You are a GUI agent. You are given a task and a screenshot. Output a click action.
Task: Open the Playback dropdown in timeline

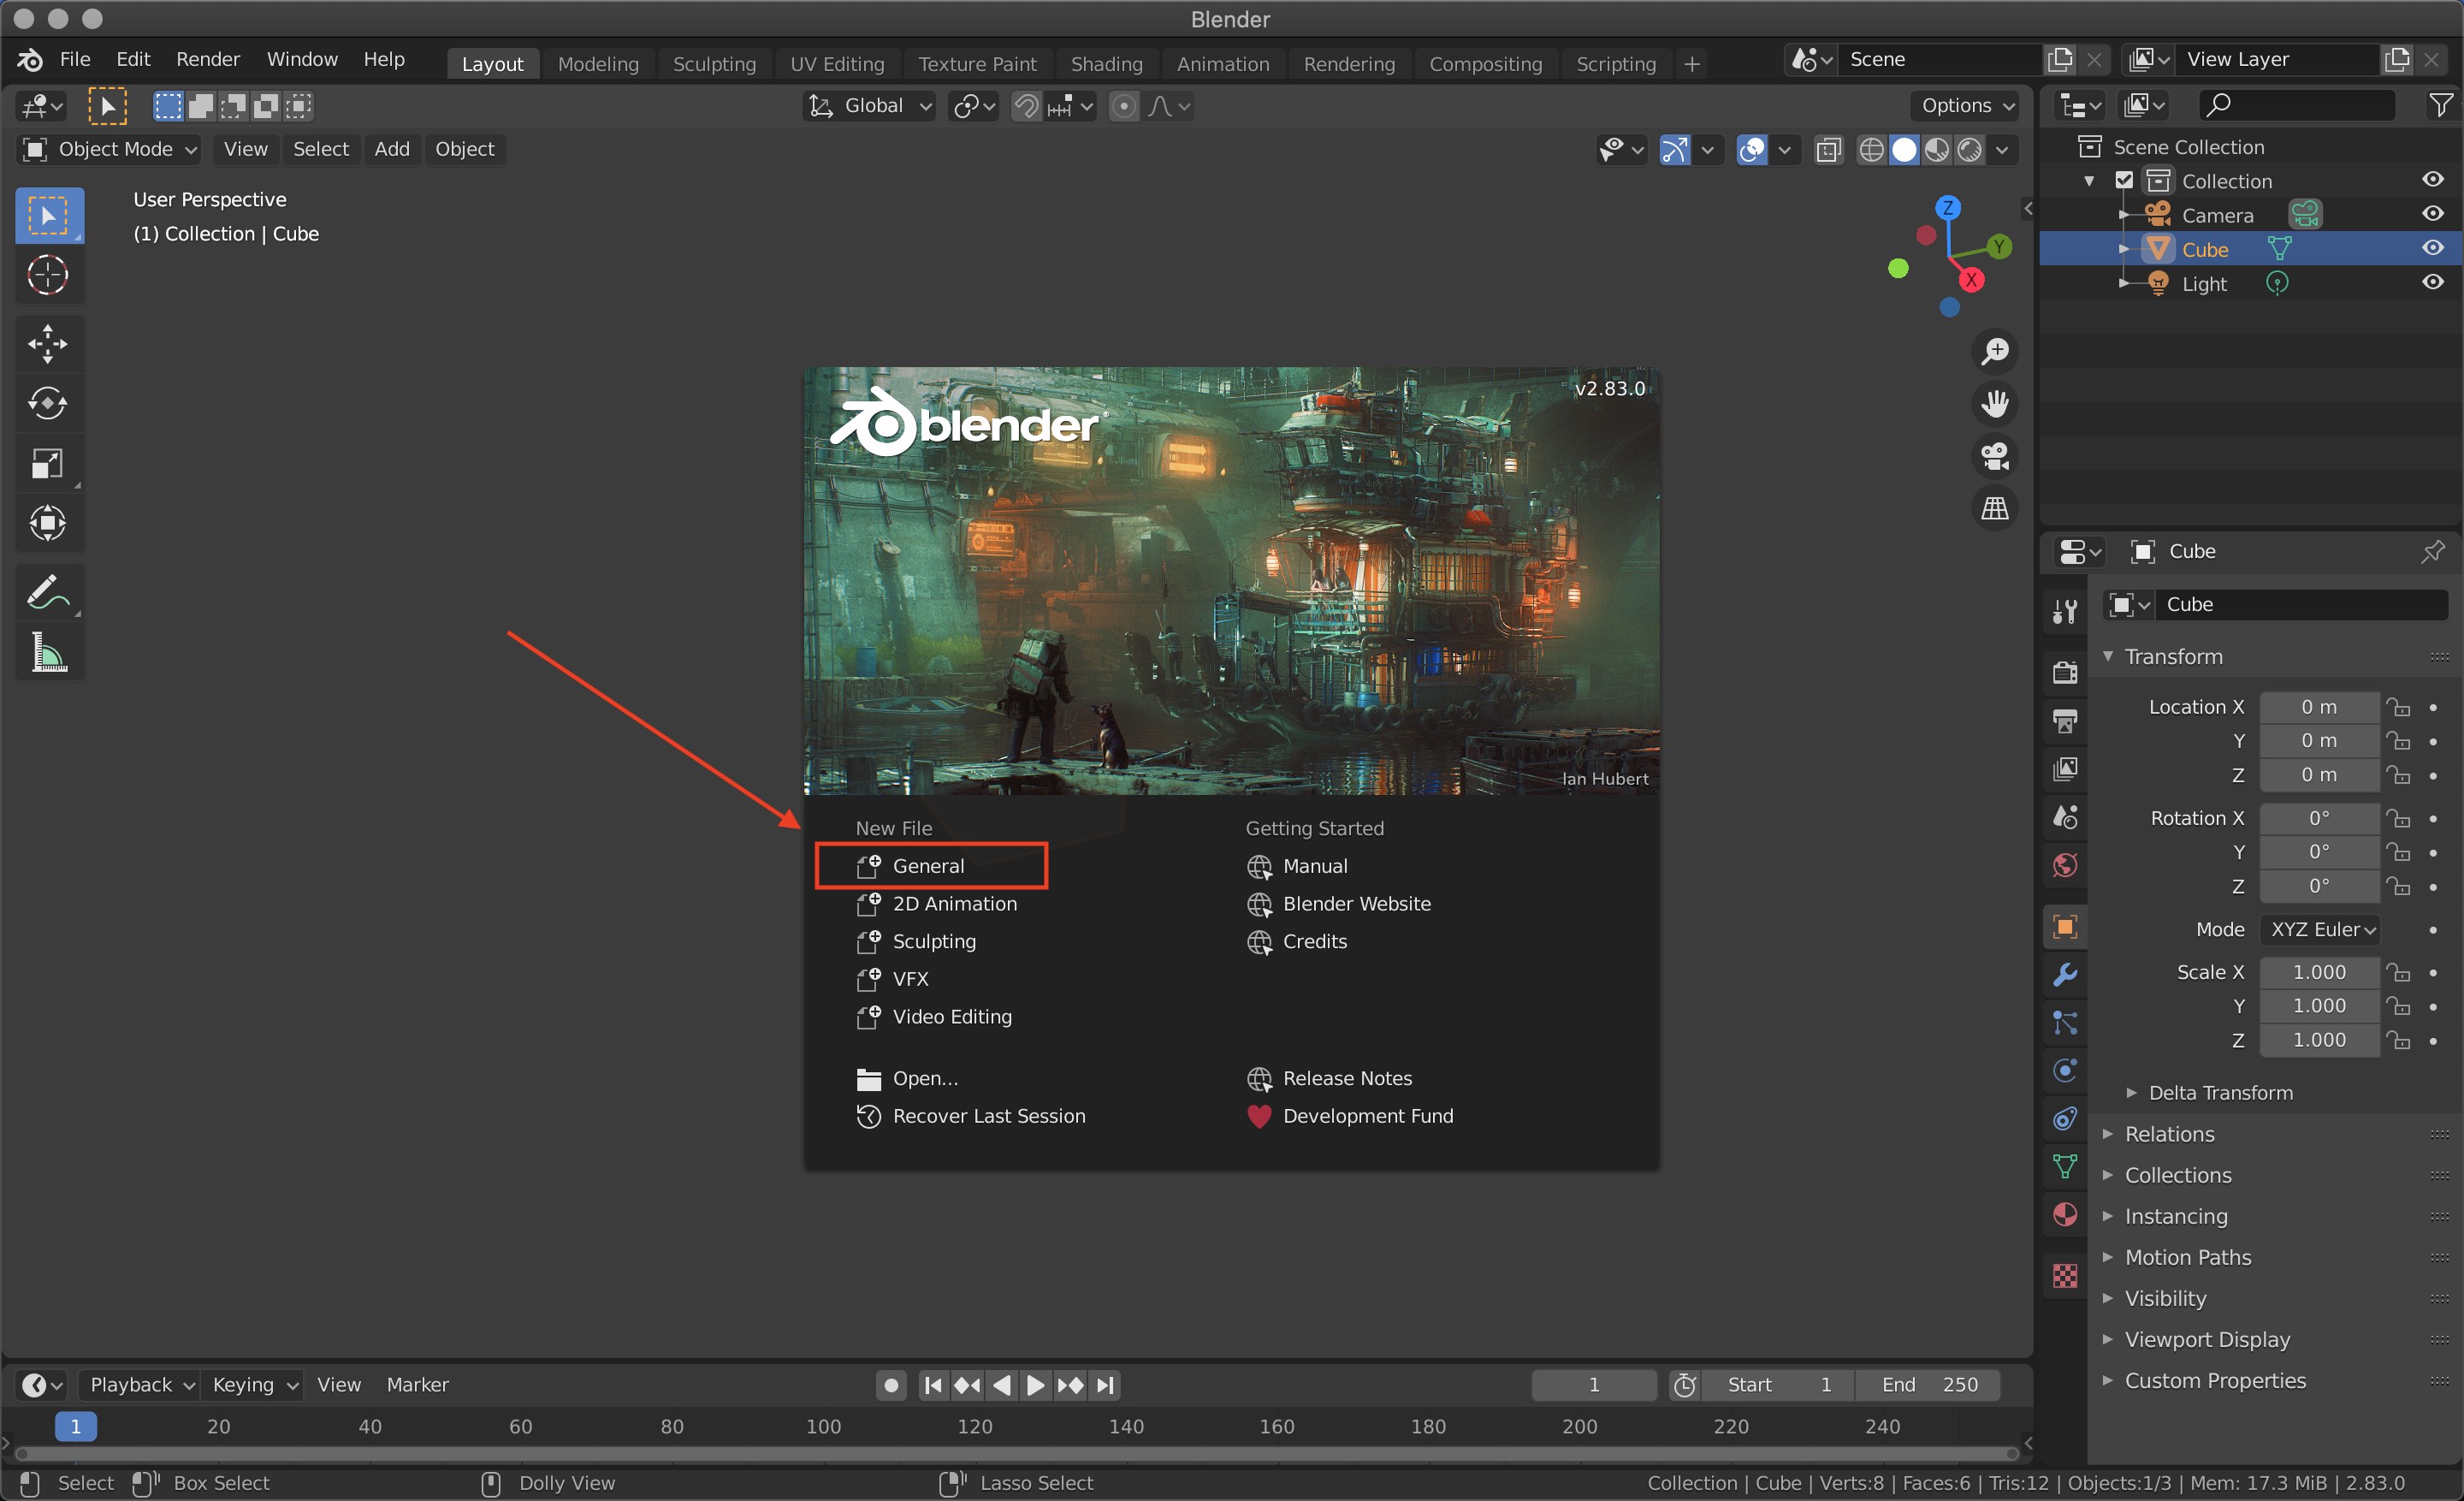pyautogui.click(x=140, y=1385)
